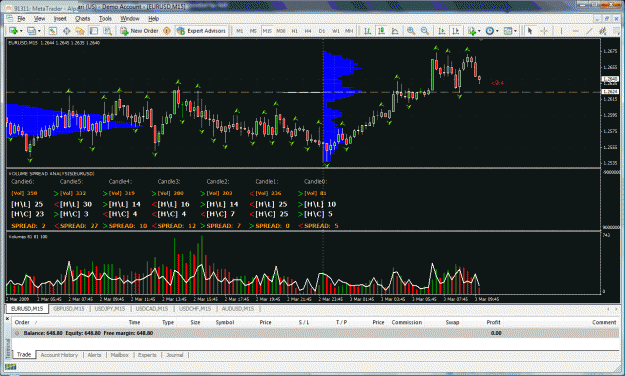Open the Strategy Tester icon
This screenshot has height=376, width=625.
click(x=108, y=31)
